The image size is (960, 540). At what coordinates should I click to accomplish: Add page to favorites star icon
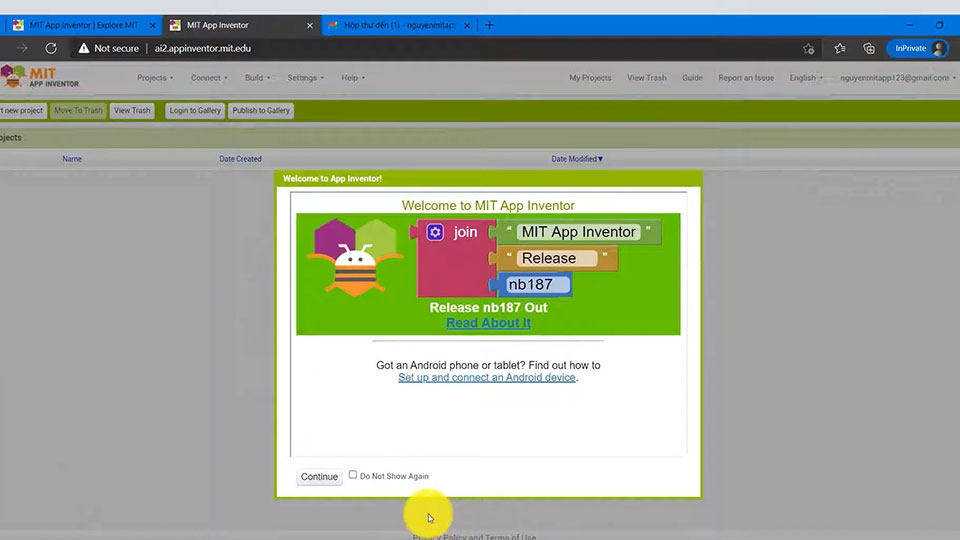808,48
